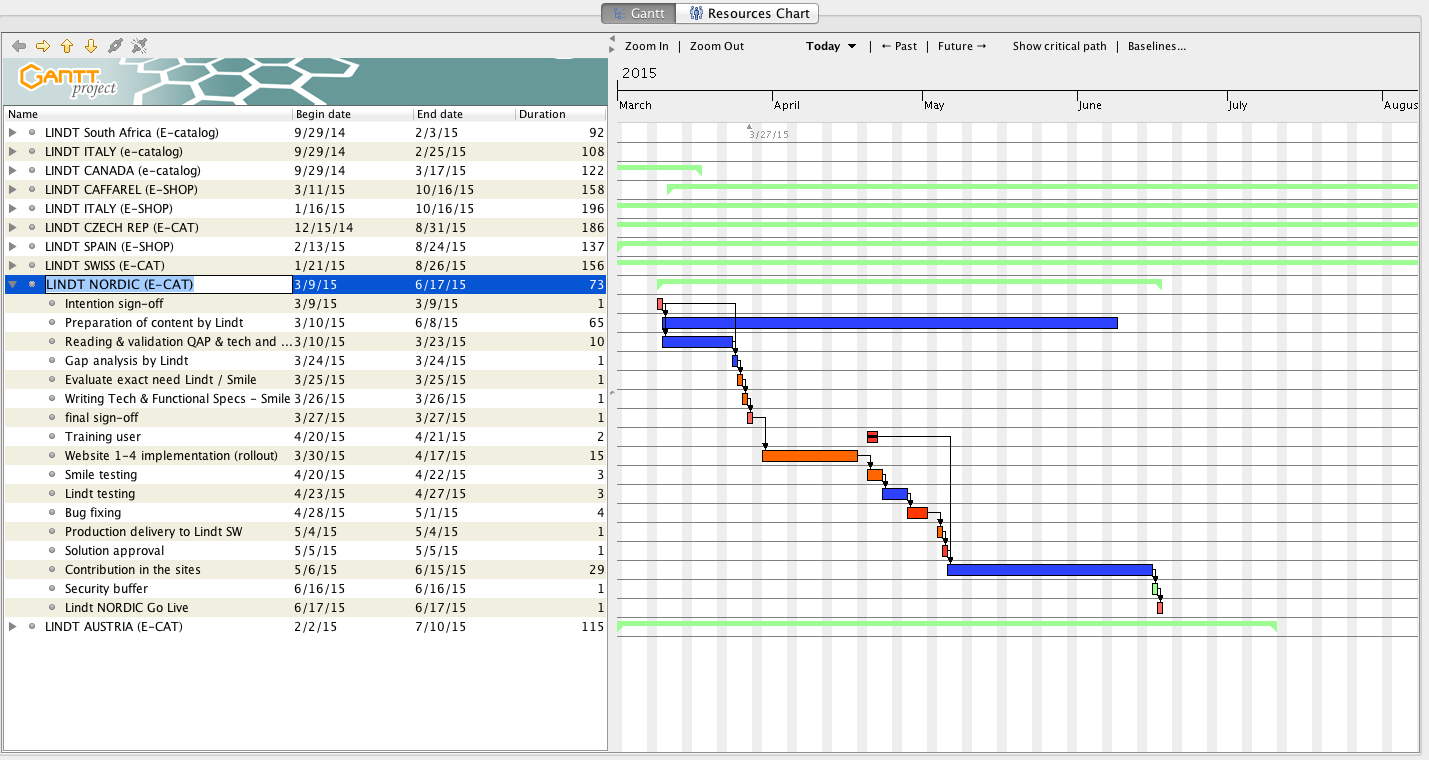Expand LINDT SWISS (E-CAT) task
Image resolution: width=1429 pixels, height=760 pixels.
coord(12,265)
